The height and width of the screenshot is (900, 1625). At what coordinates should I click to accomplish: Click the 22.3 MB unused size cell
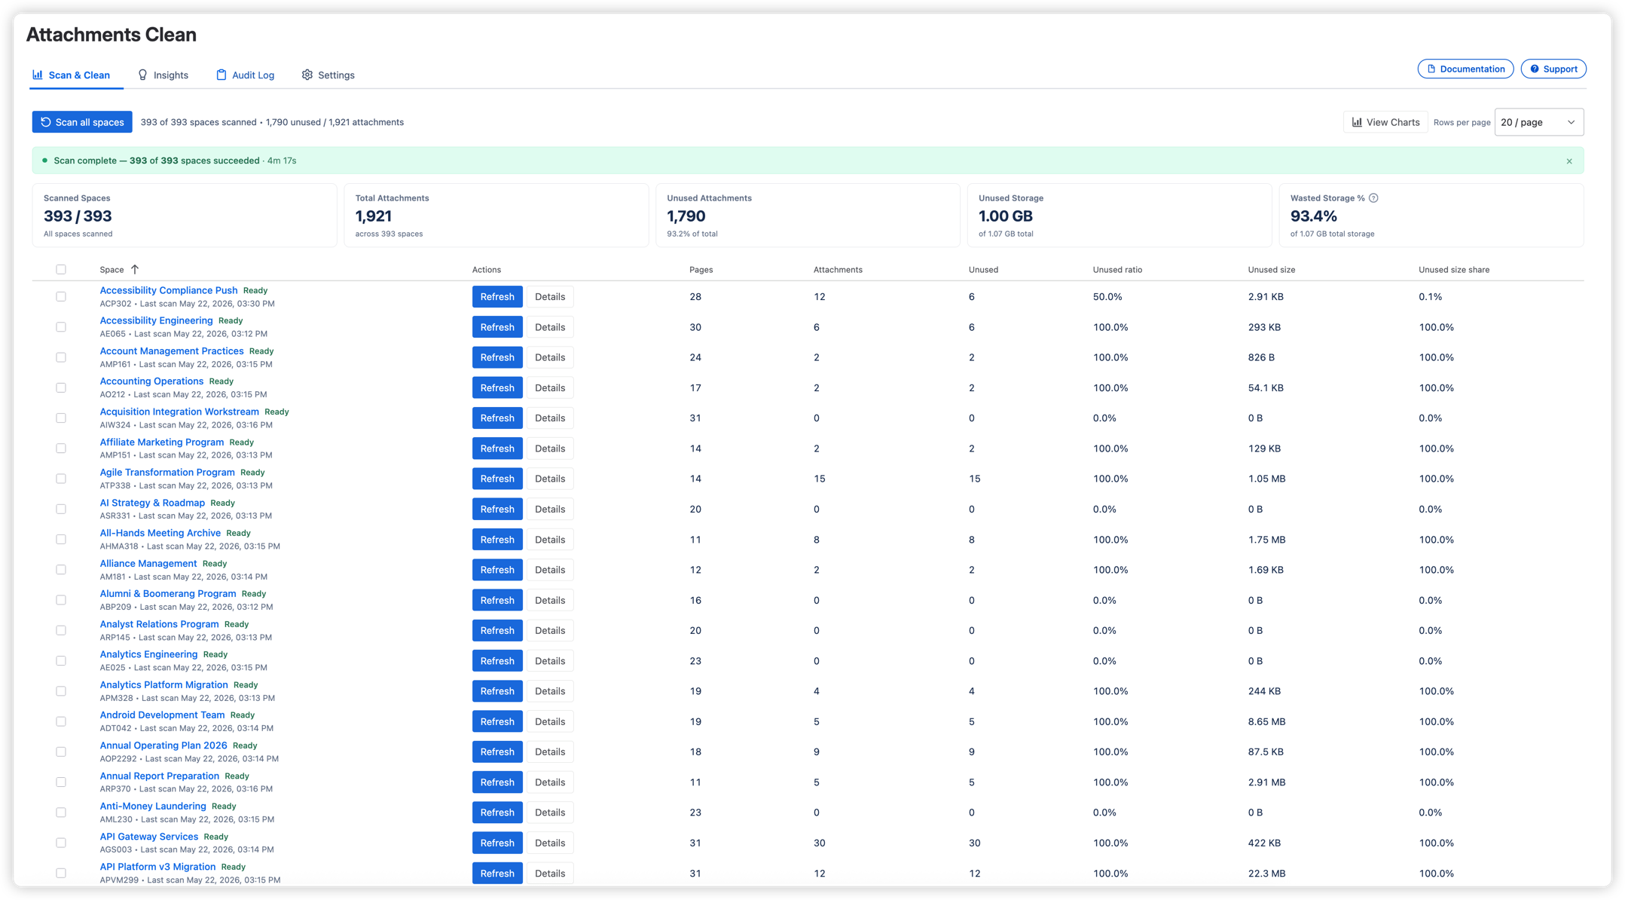point(1267,874)
